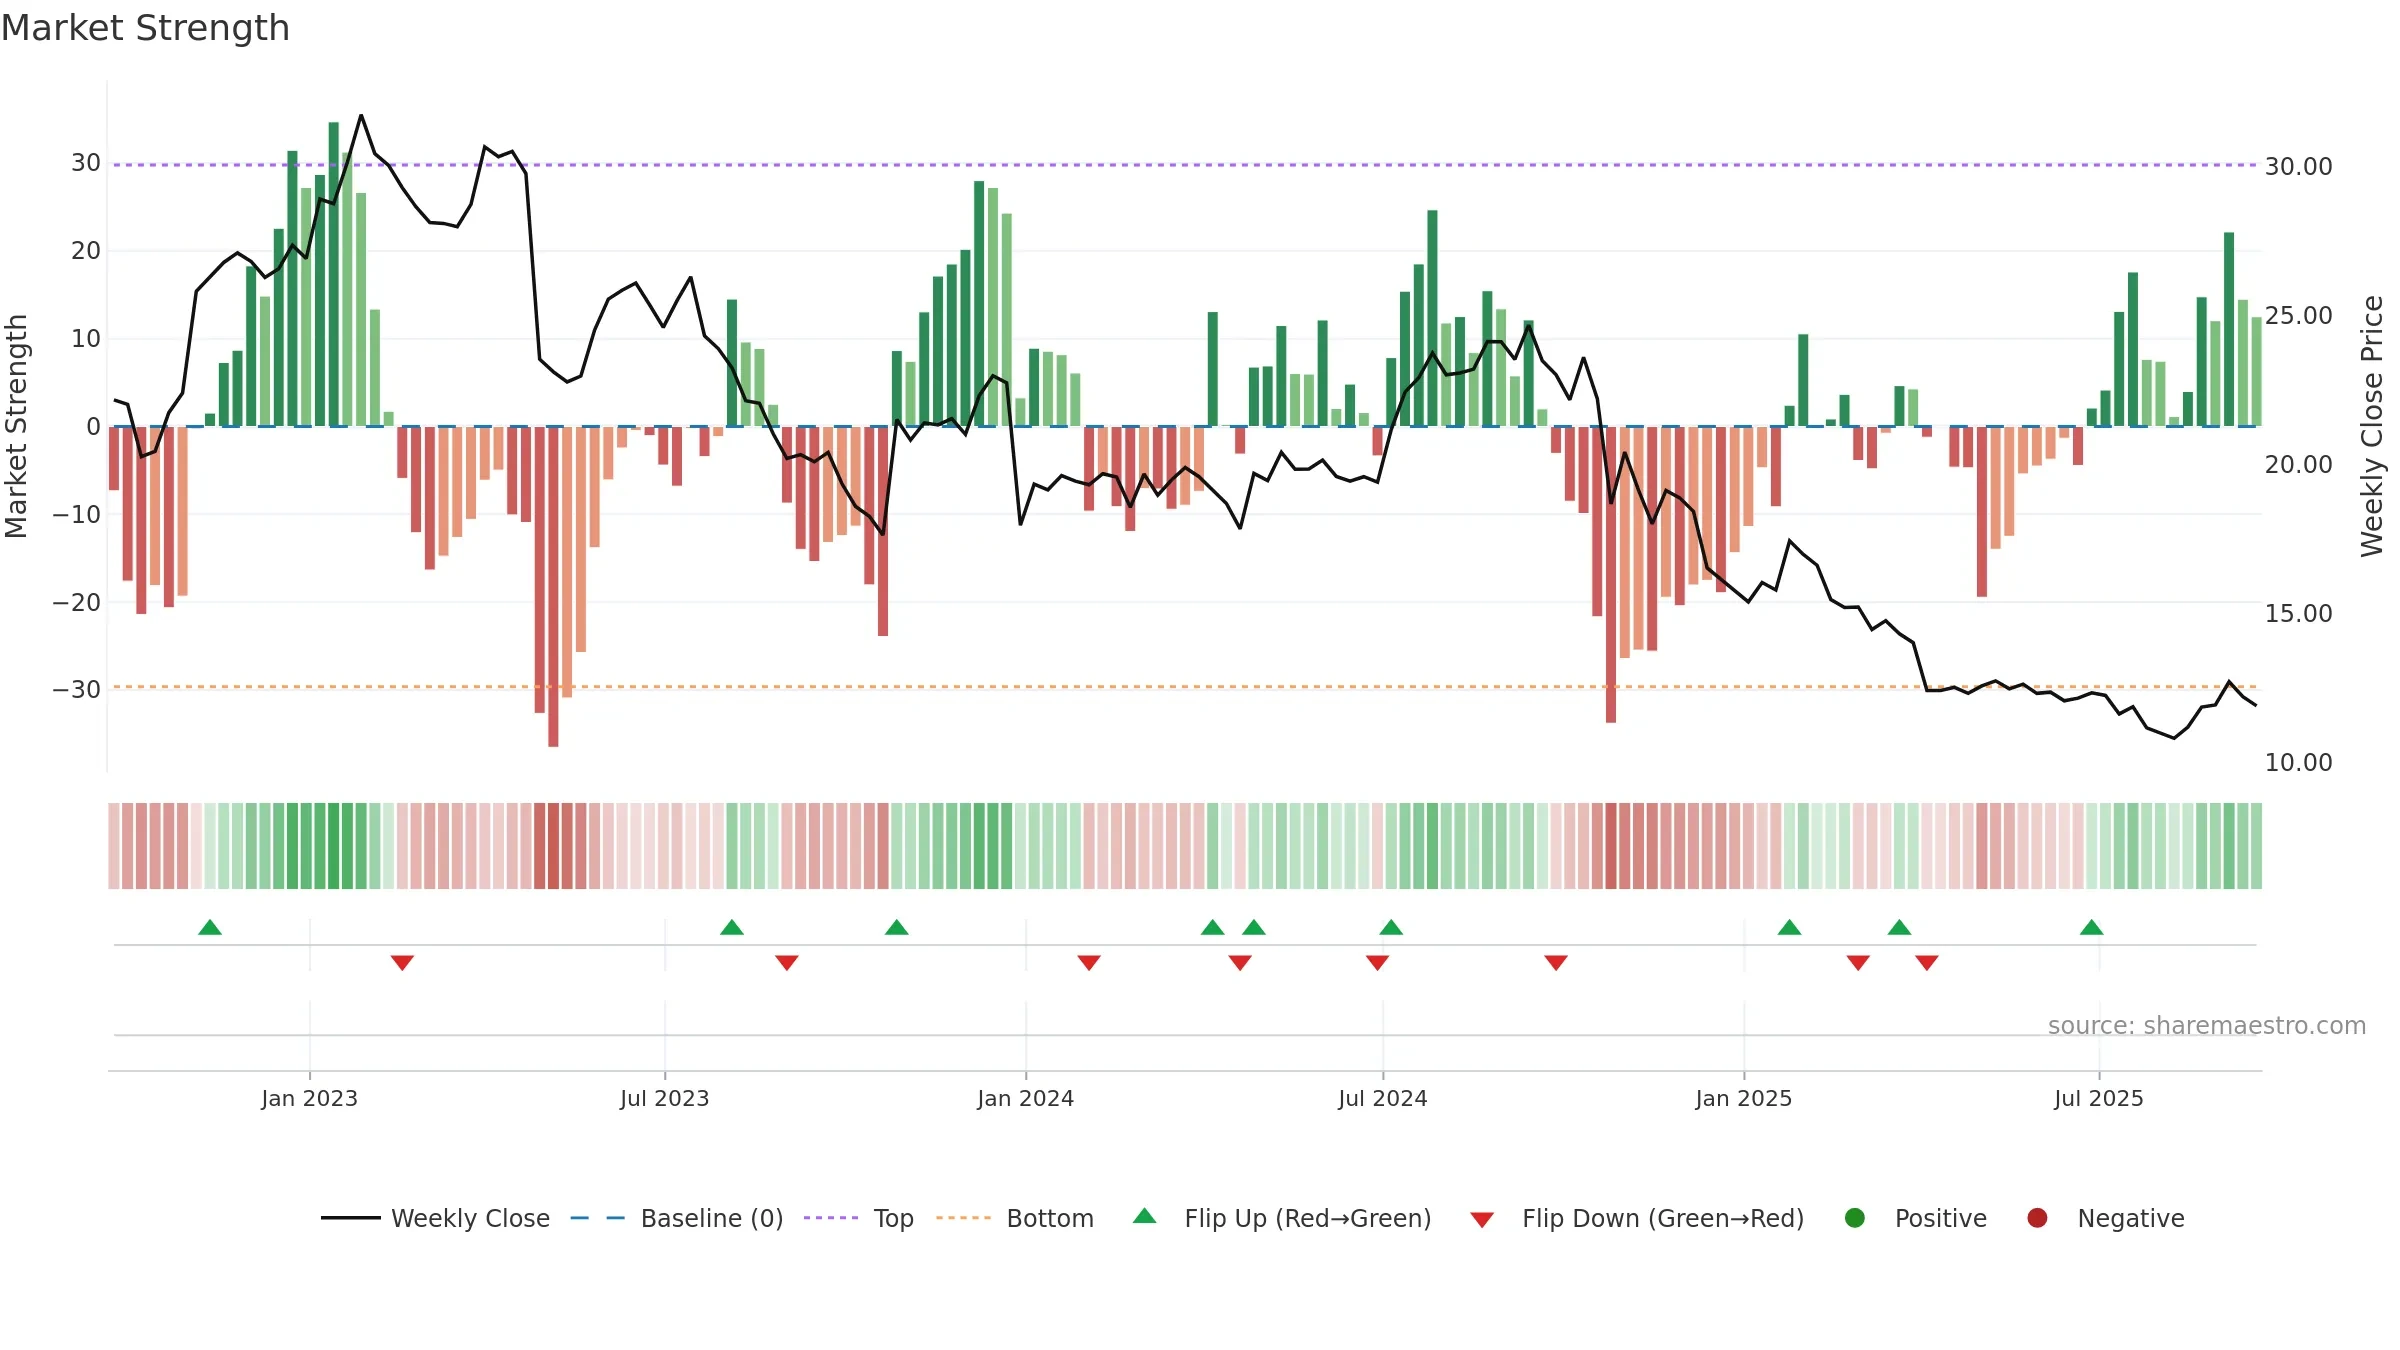Image resolution: width=2400 pixels, height=1350 pixels.
Task: Click the green Positive circle in the legend
Action: tap(1855, 1218)
